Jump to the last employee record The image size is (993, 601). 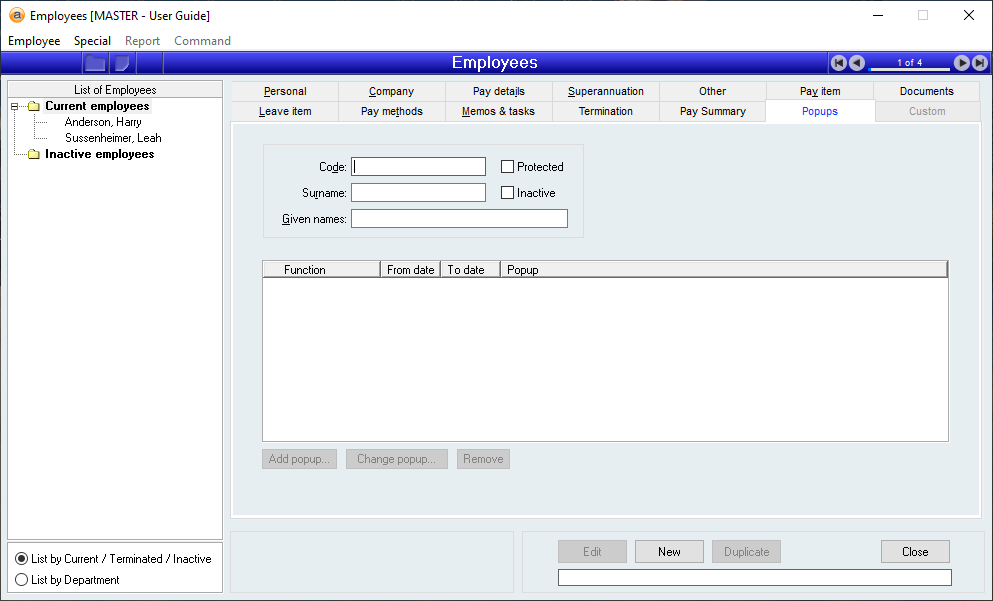[x=978, y=63]
